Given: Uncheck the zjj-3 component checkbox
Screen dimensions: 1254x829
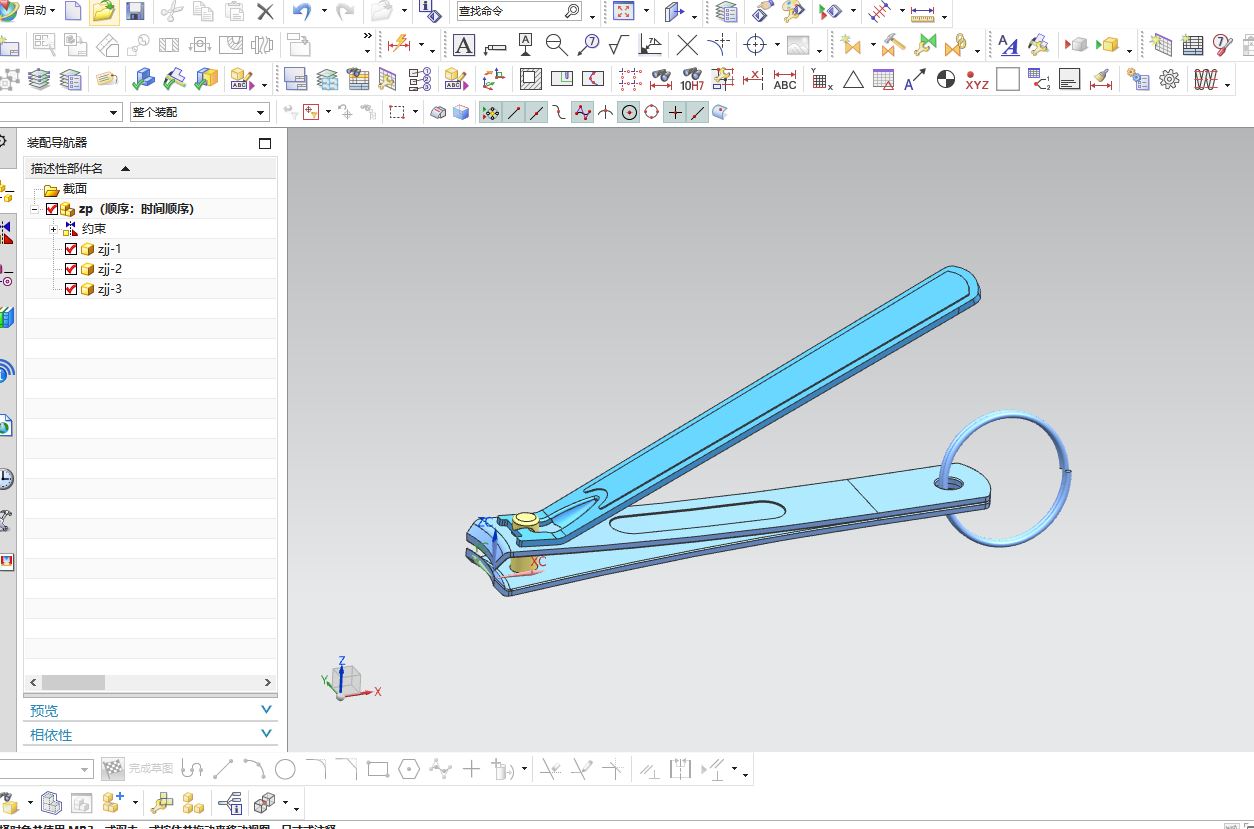Looking at the screenshot, I should pyautogui.click(x=71, y=289).
